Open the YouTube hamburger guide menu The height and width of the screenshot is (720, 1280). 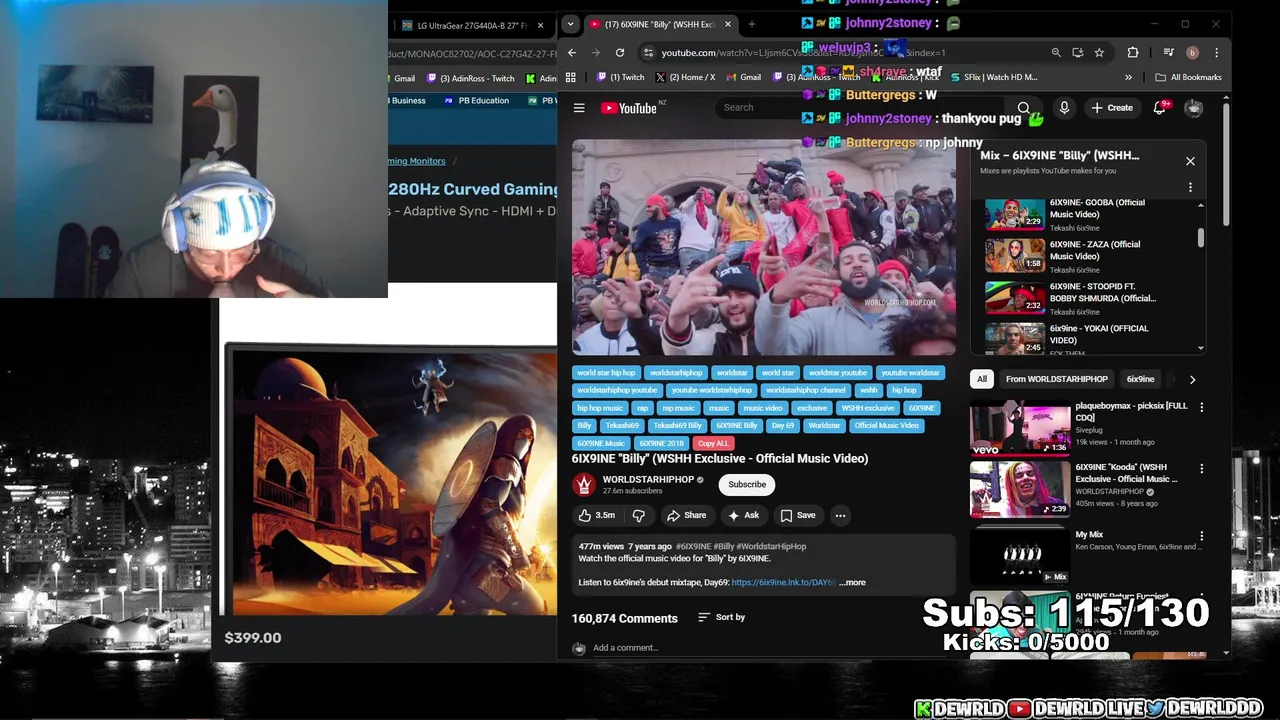coord(579,108)
